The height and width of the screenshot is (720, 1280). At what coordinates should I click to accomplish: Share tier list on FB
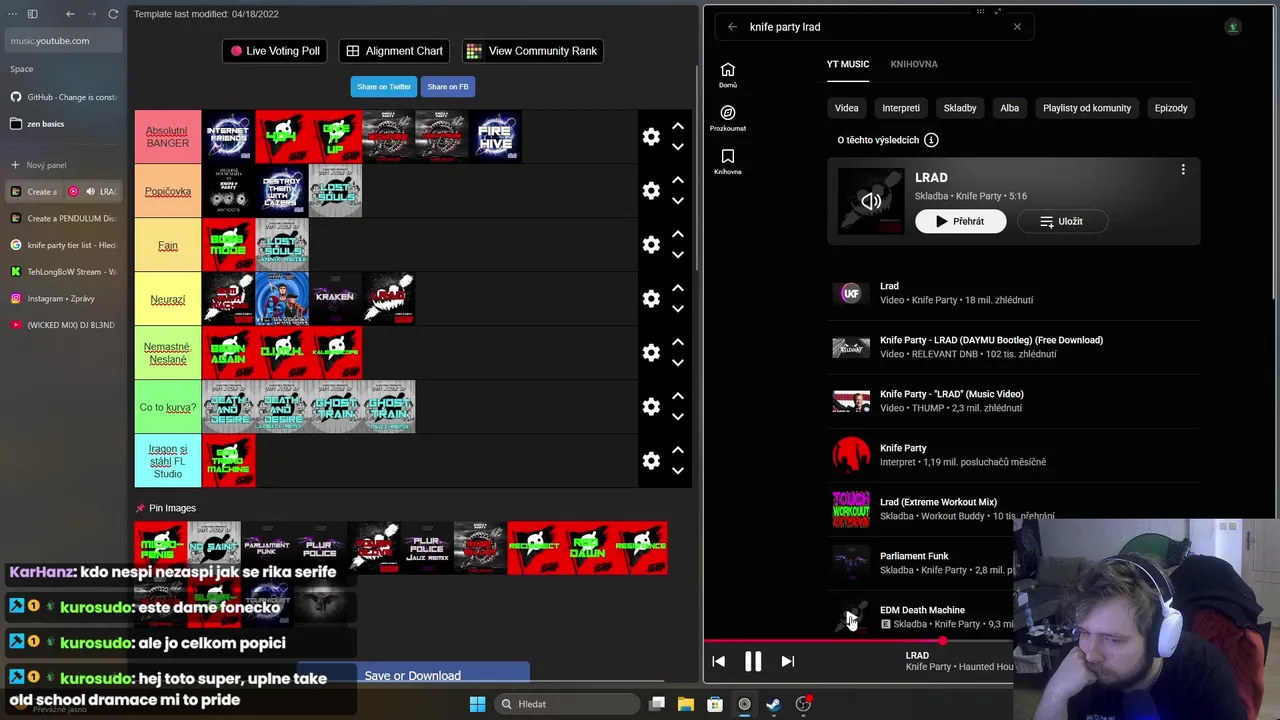point(448,87)
